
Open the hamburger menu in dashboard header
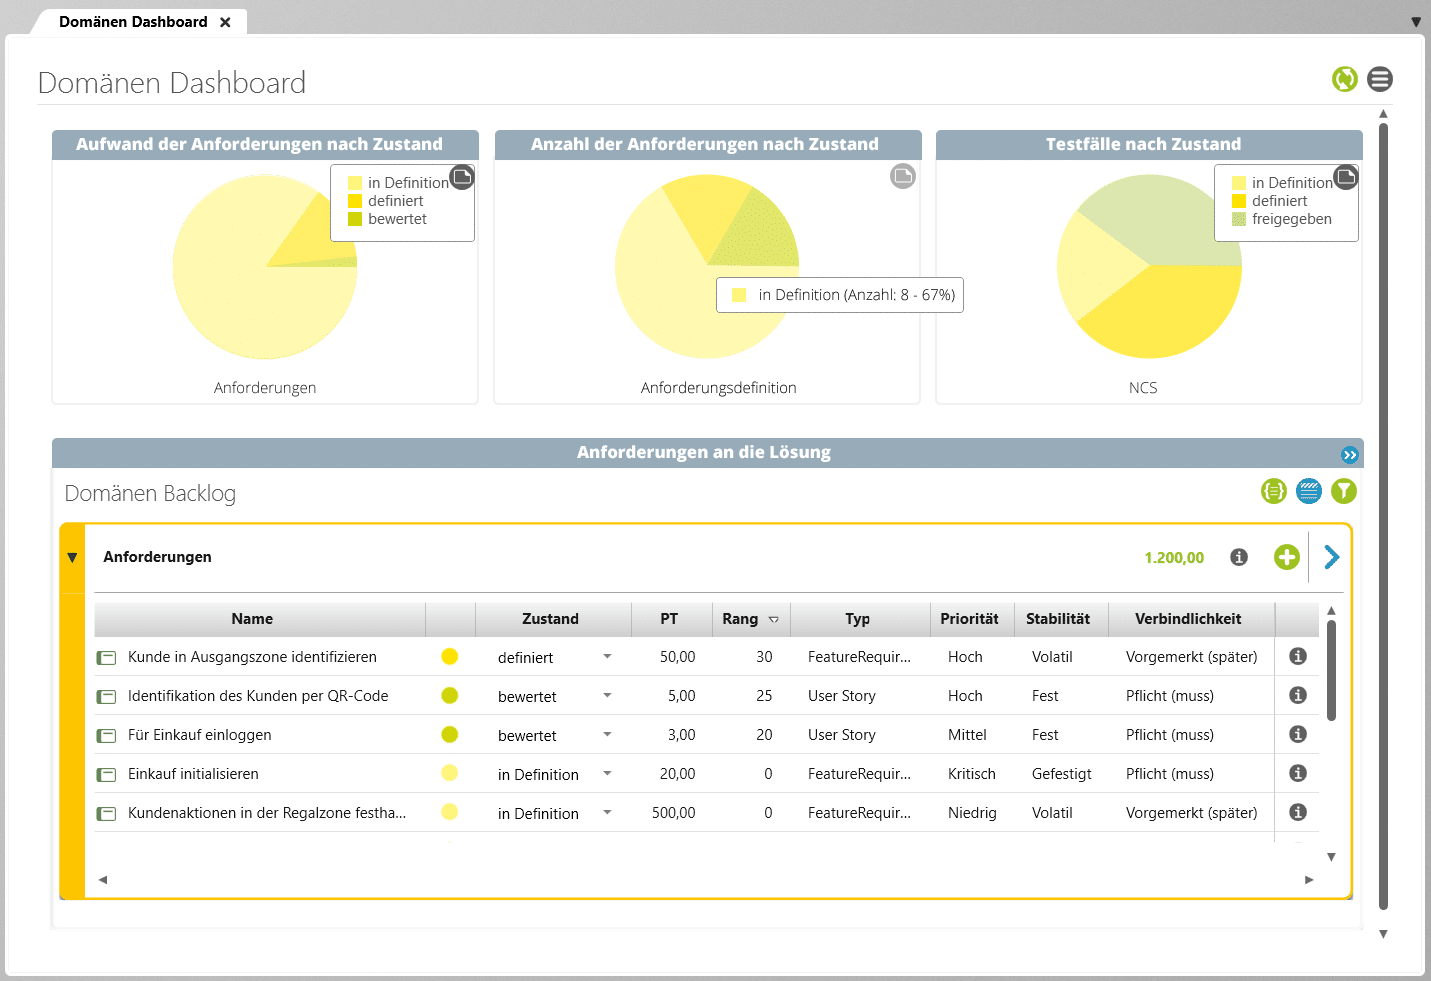click(1380, 79)
